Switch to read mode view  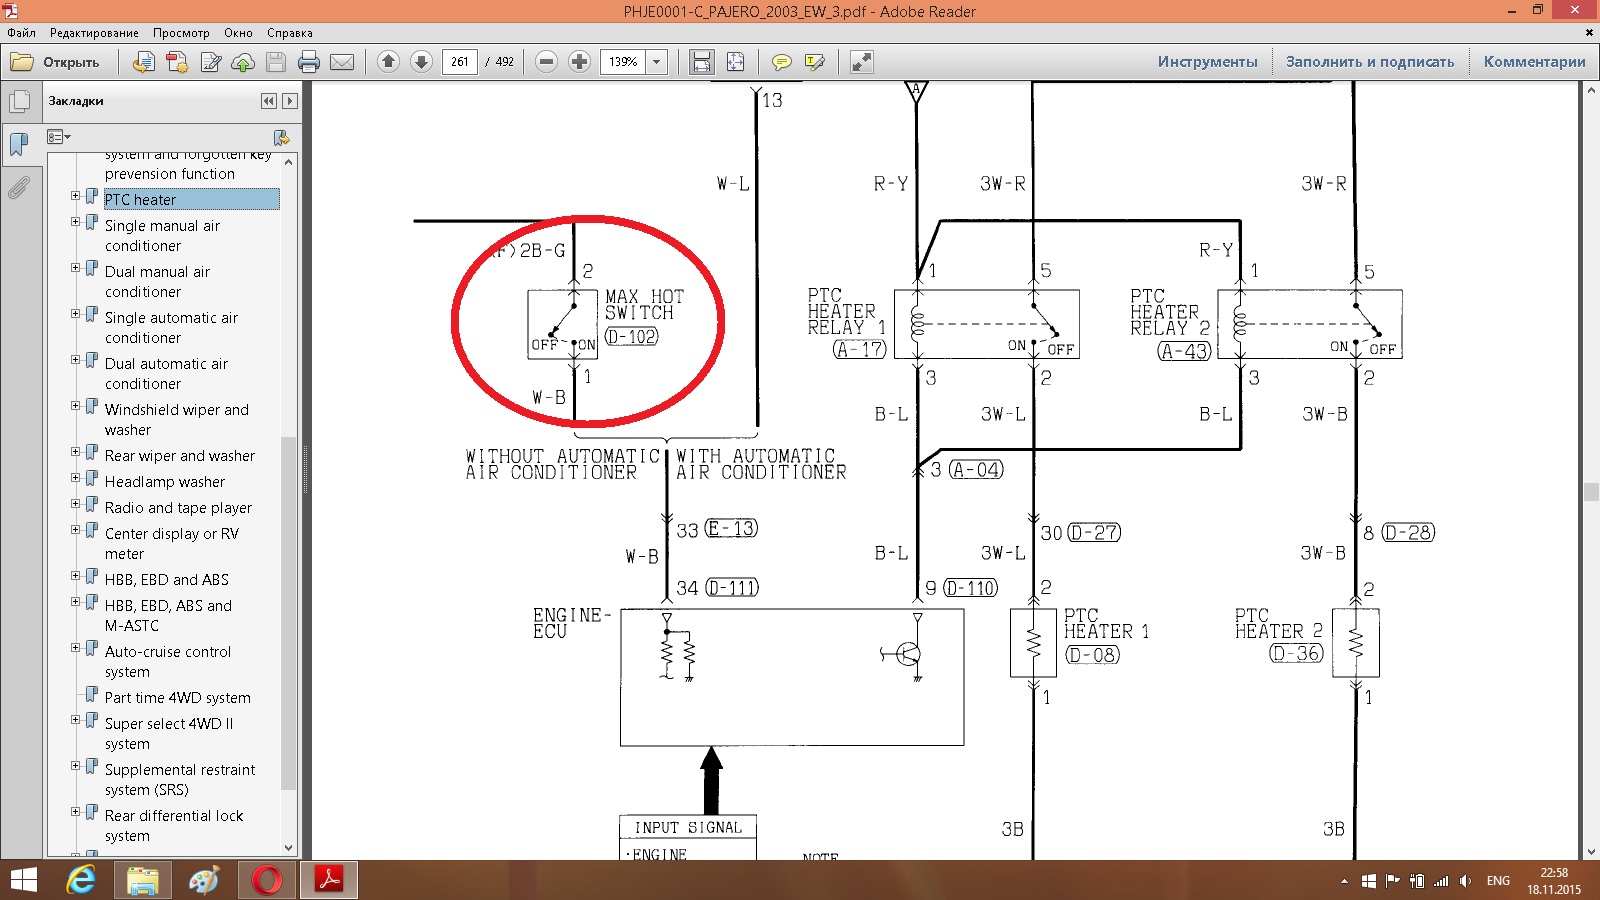click(861, 62)
